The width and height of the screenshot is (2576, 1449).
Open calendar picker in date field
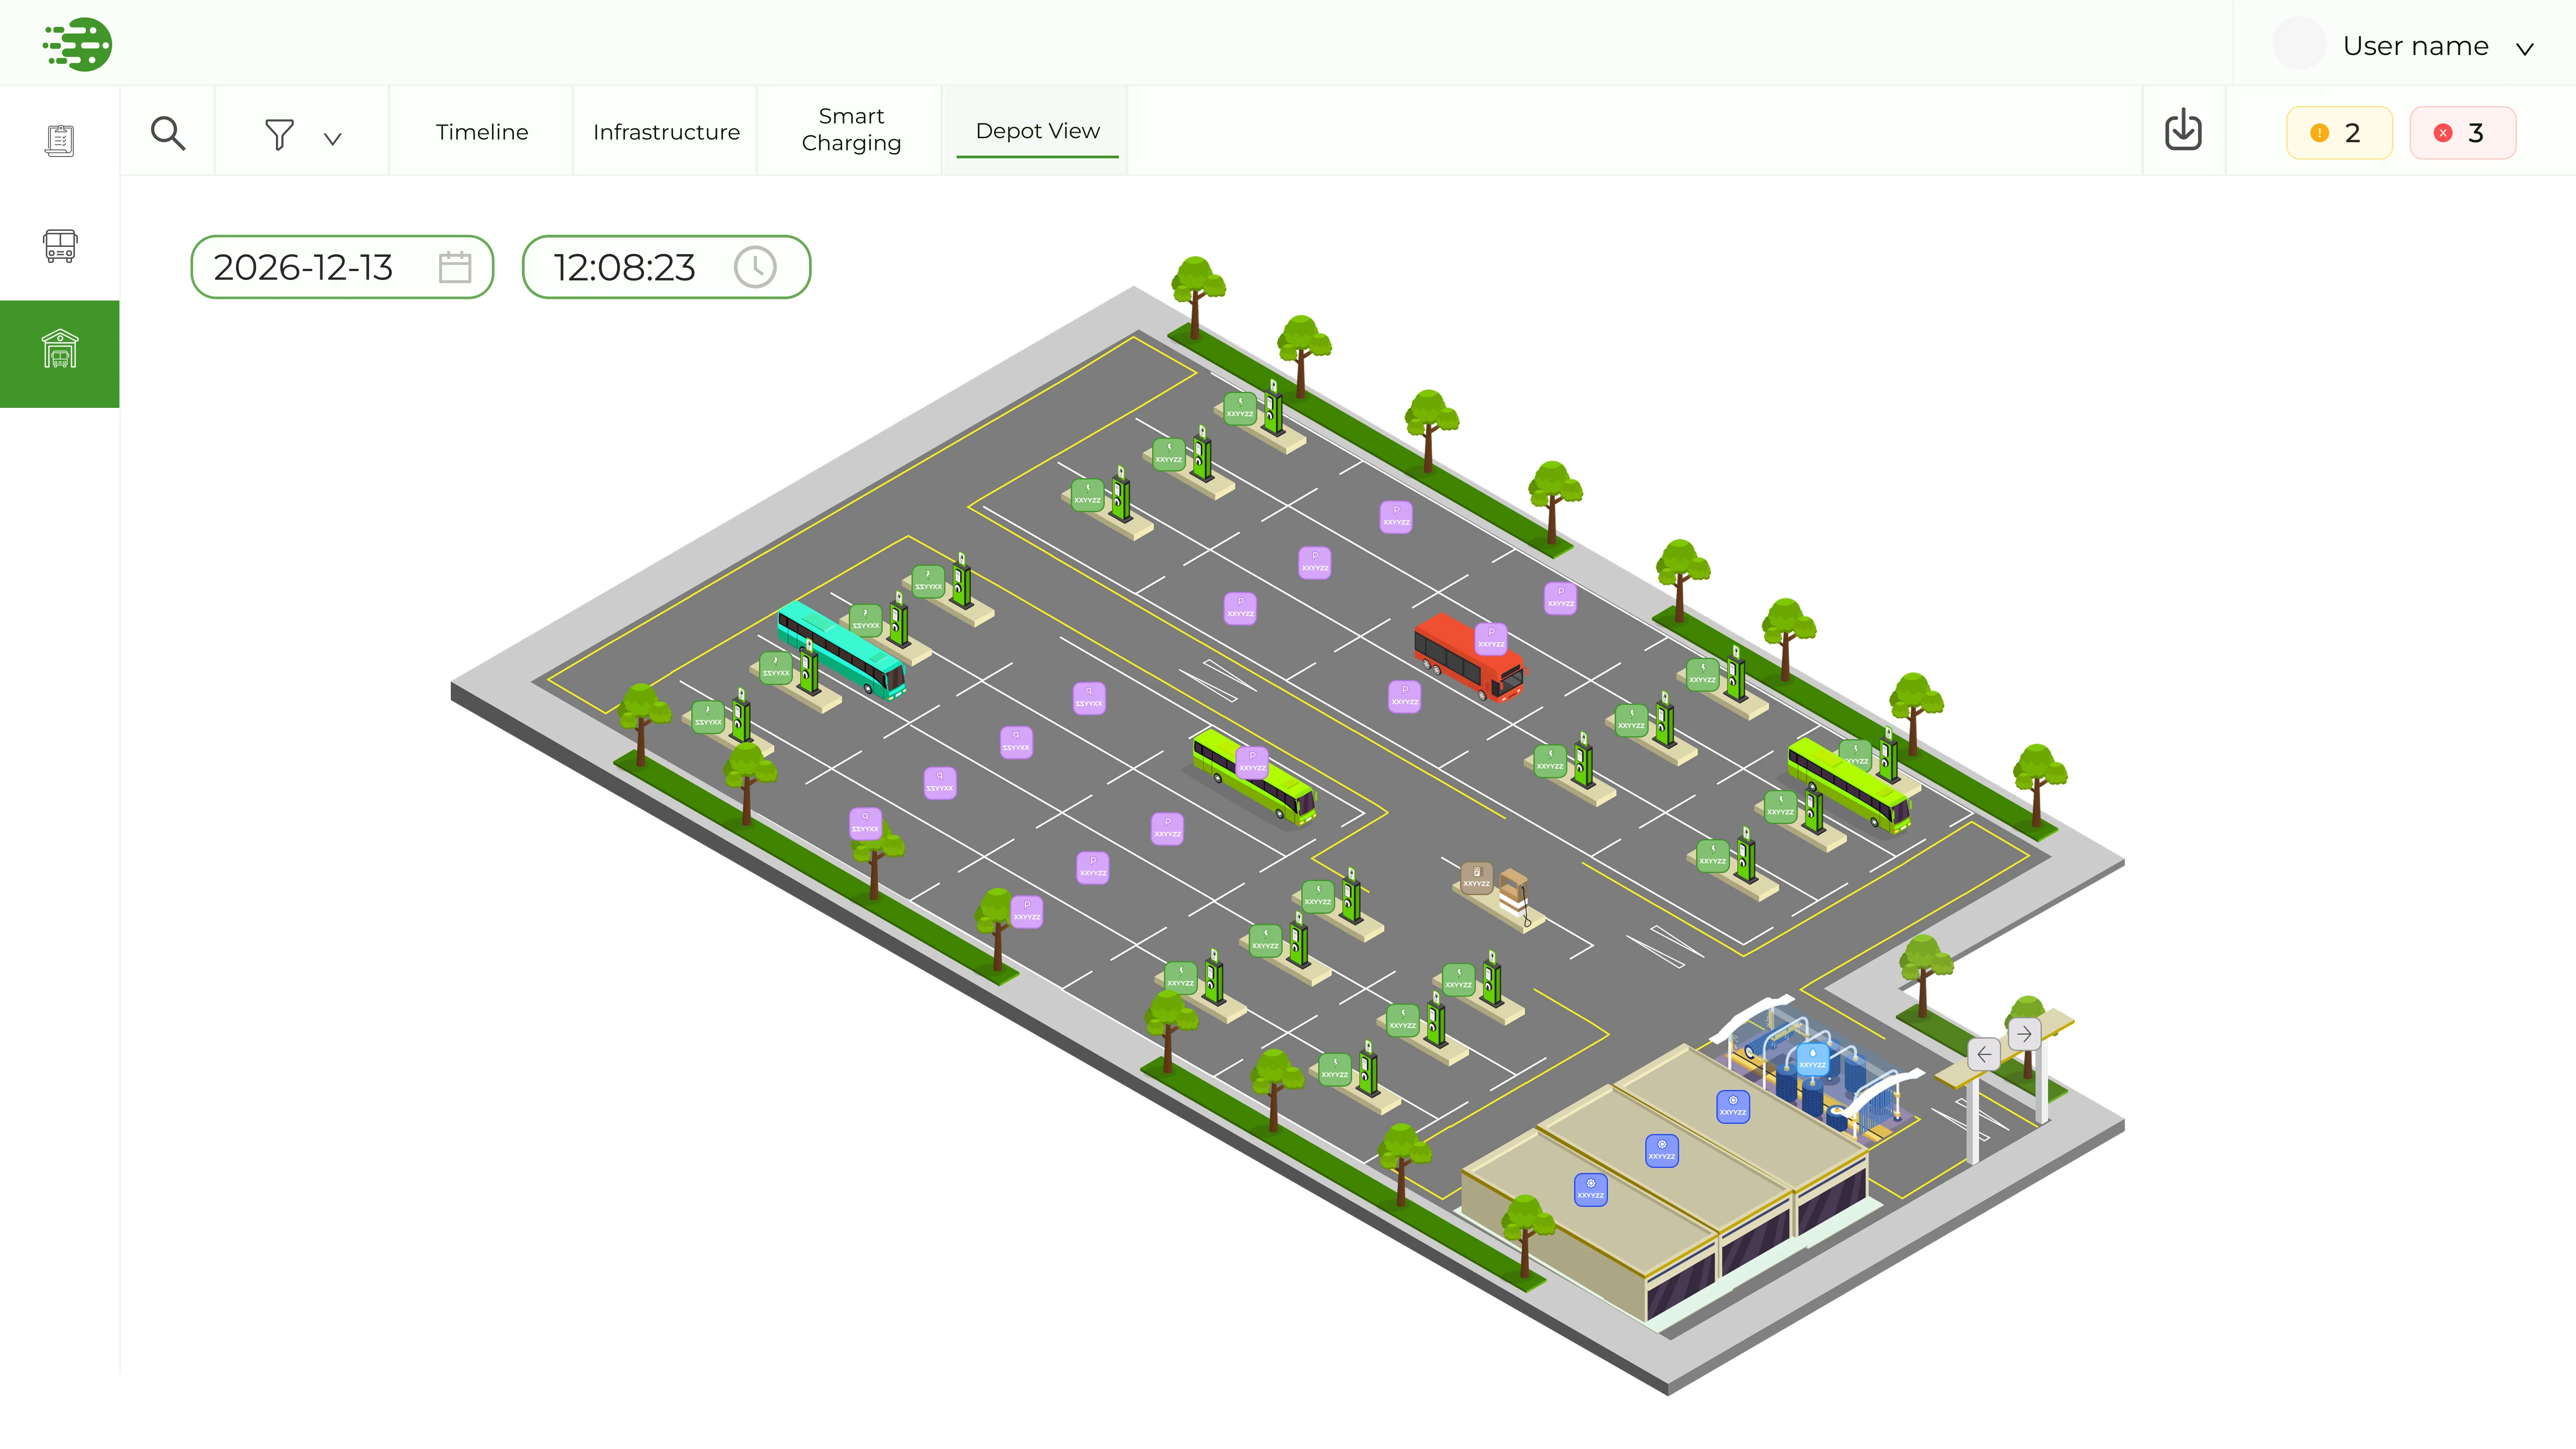pos(455,267)
